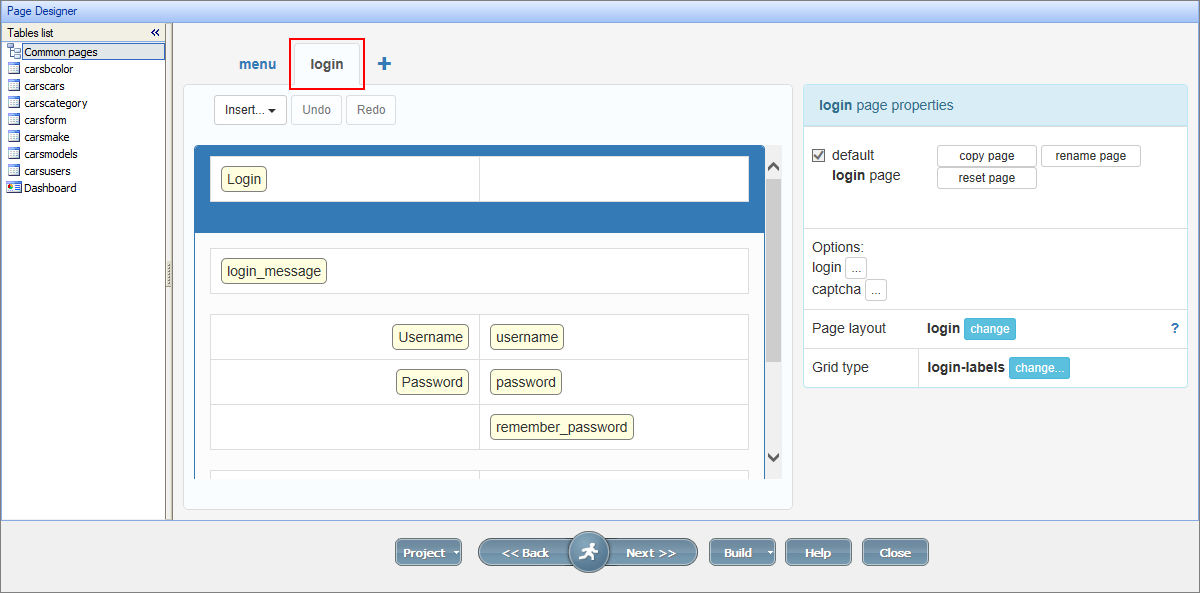The image size is (1200, 593).
Task: Click the carsusers table icon
Action: (14, 170)
